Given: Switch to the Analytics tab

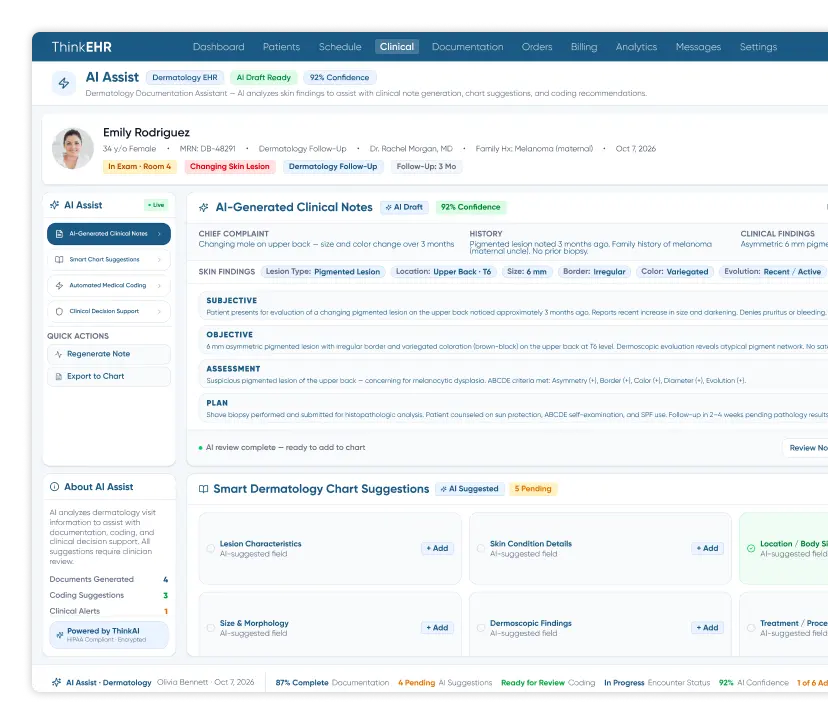Looking at the screenshot, I should [x=636, y=46].
